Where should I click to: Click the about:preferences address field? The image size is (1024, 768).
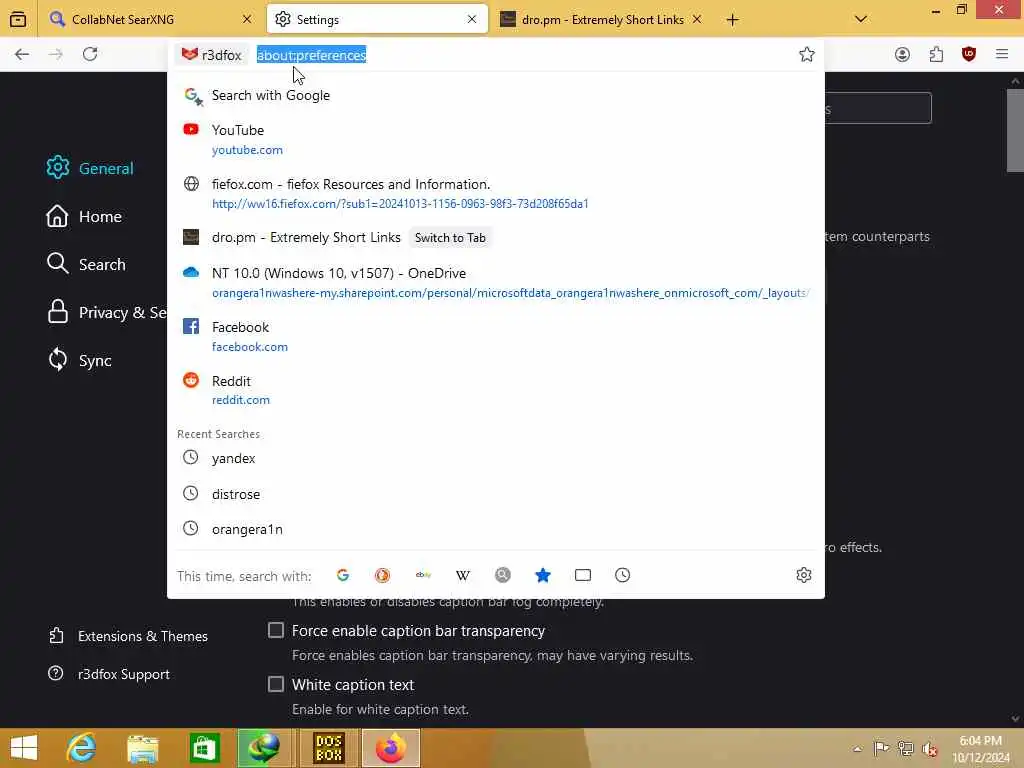522,55
